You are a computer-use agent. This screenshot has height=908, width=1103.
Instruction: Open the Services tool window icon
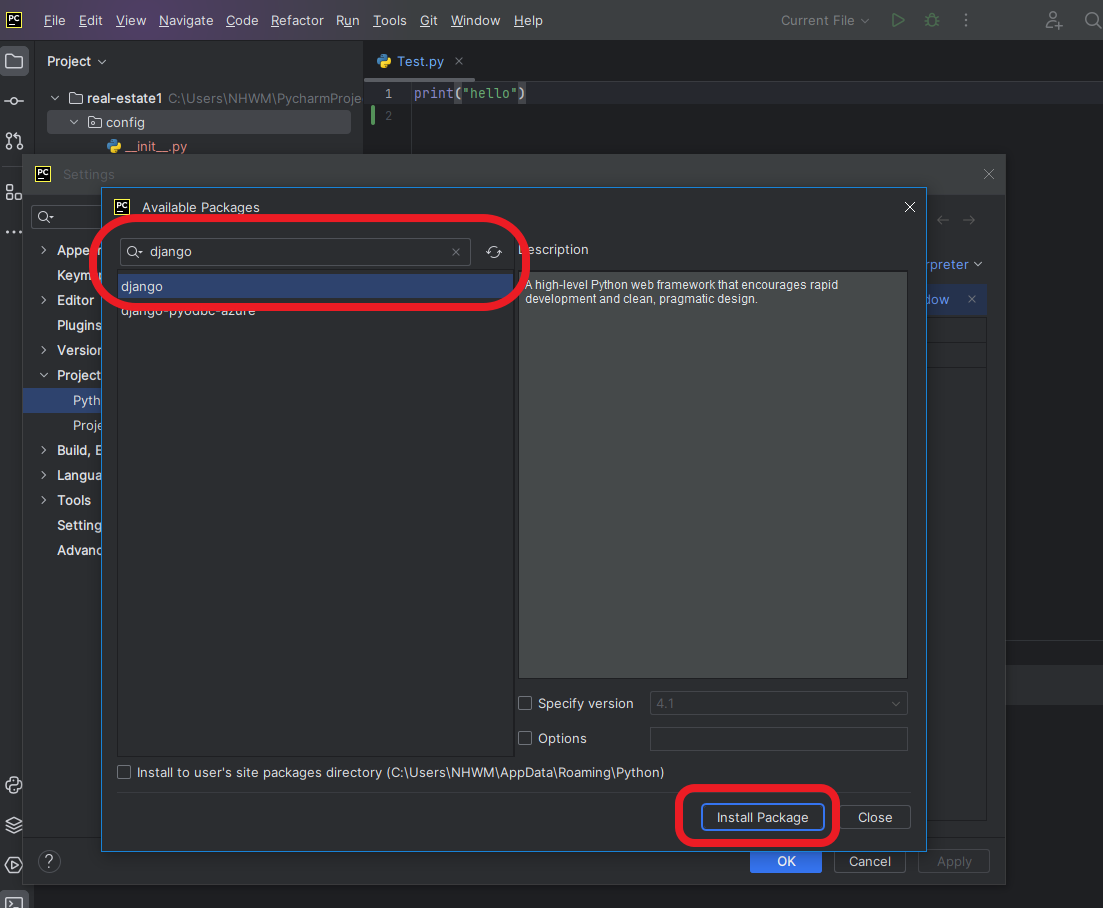pyautogui.click(x=14, y=864)
